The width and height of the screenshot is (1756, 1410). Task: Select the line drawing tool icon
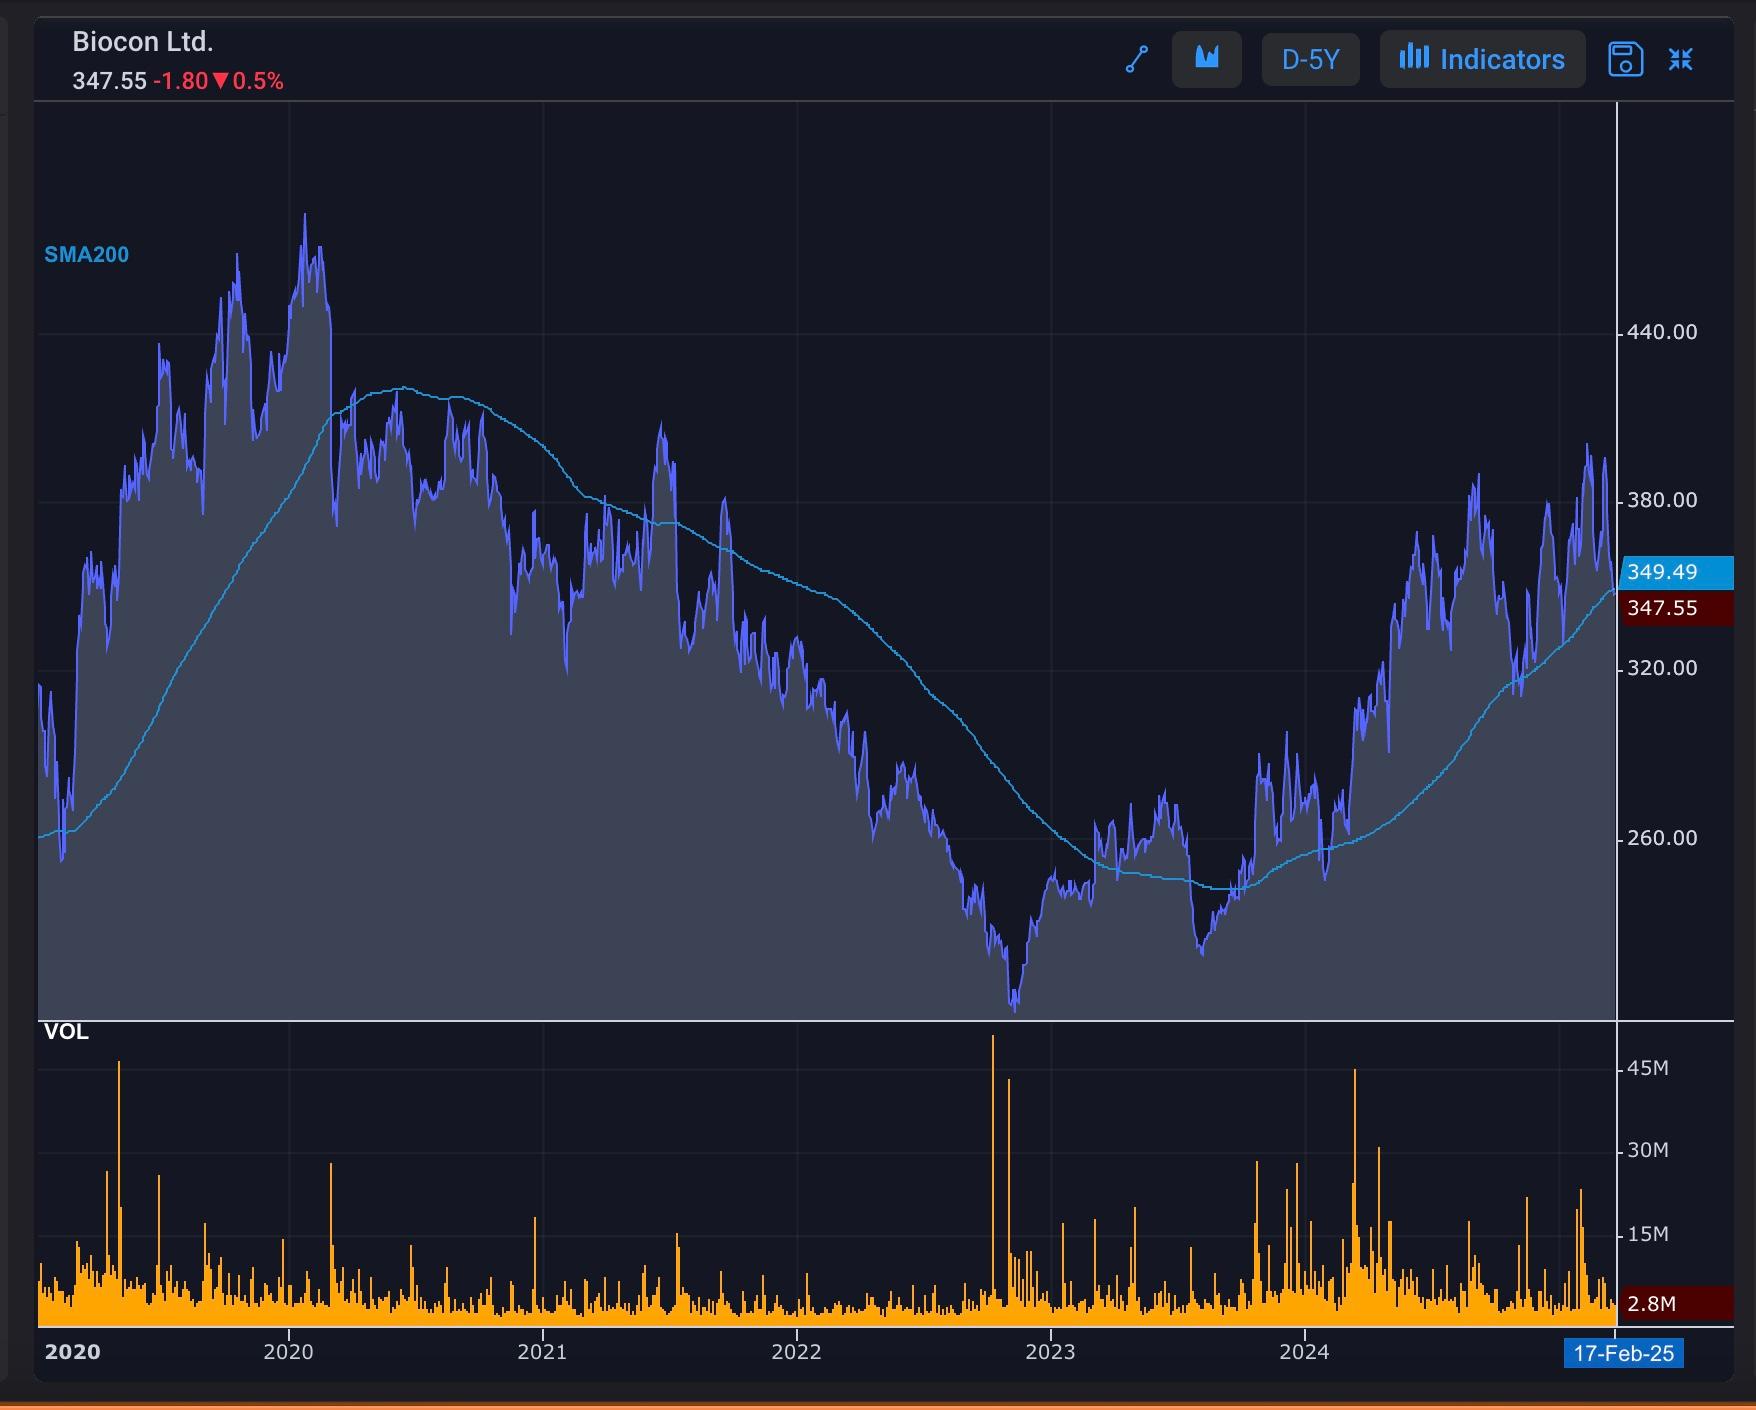(1137, 59)
